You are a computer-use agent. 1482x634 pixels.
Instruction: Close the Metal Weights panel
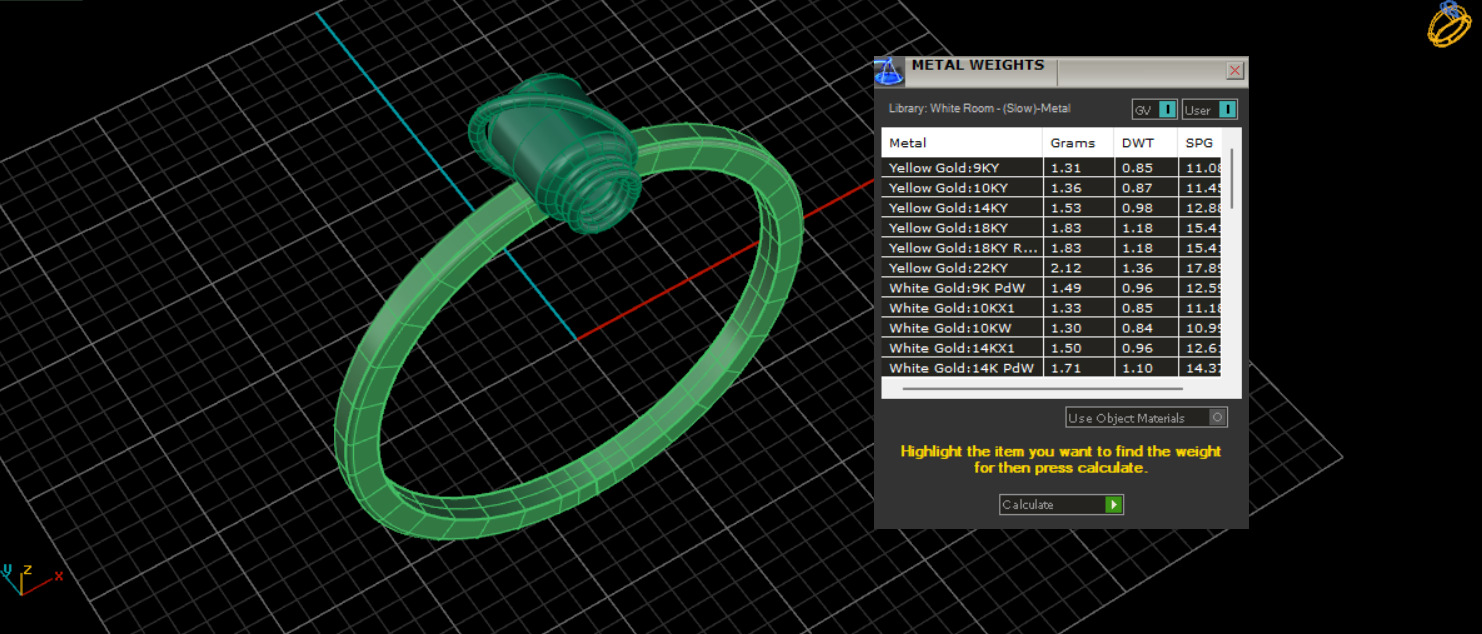[1235, 71]
